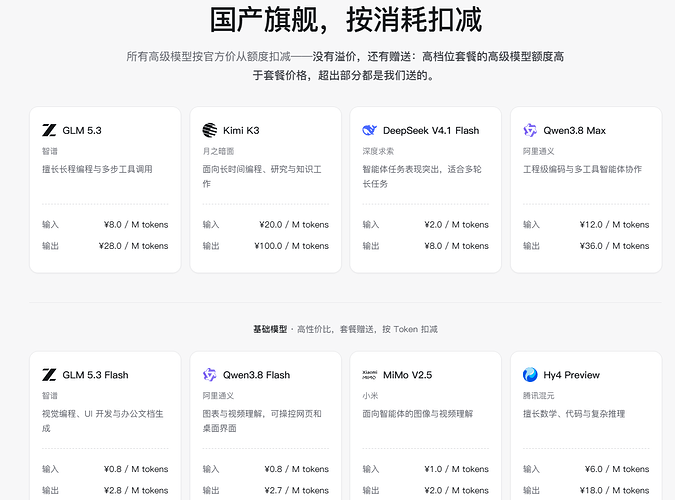Click DeepSeek V4.1 Flash input price ¥2.0
This screenshot has width=675, height=500.
pyautogui.click(x=456, y=224)
